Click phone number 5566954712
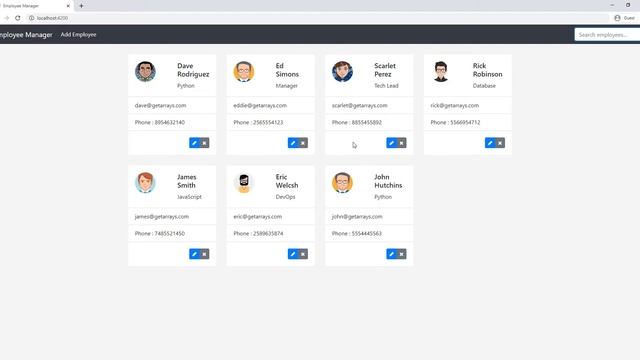This screenshot has height=360, width=640. click(x=465, y=122)
